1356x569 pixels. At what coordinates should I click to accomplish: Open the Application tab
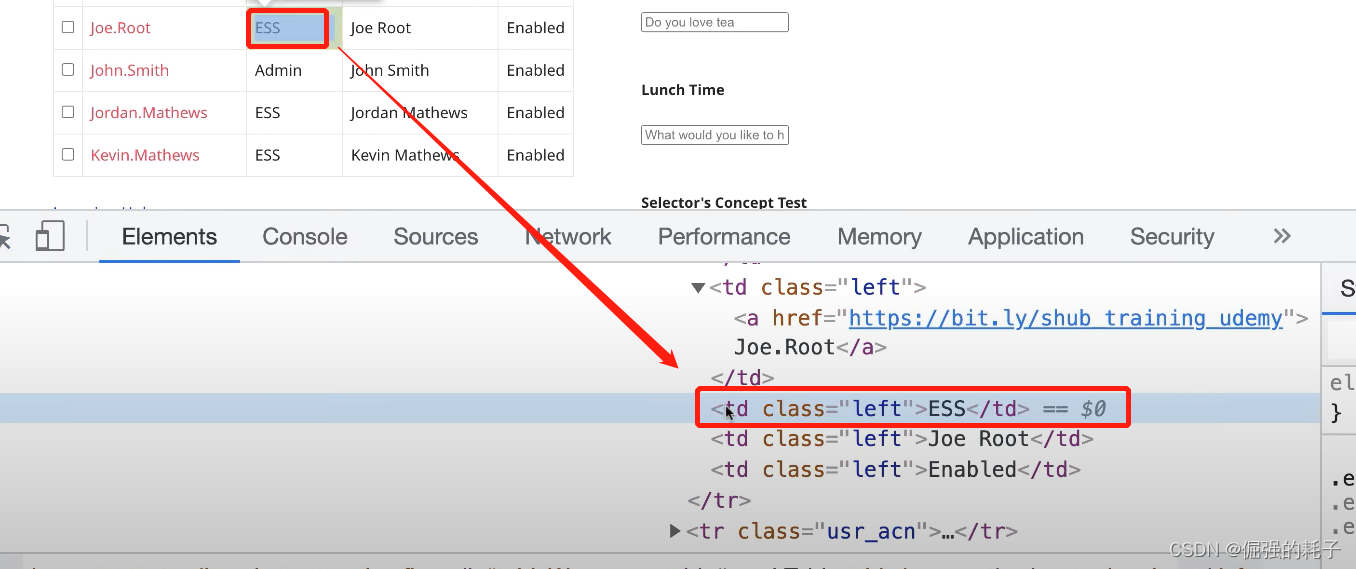pyautogui.click(x=1026, y=237)
